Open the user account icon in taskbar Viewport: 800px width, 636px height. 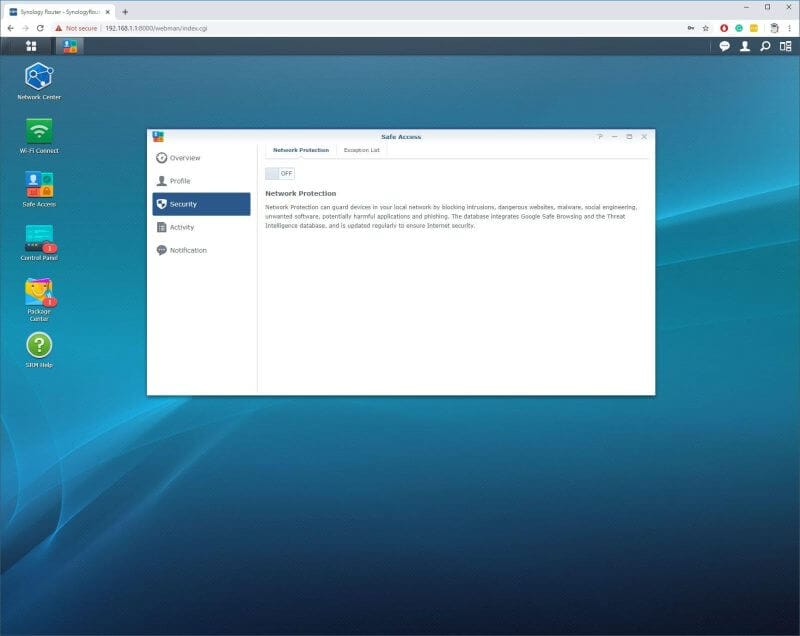point(746,45)
